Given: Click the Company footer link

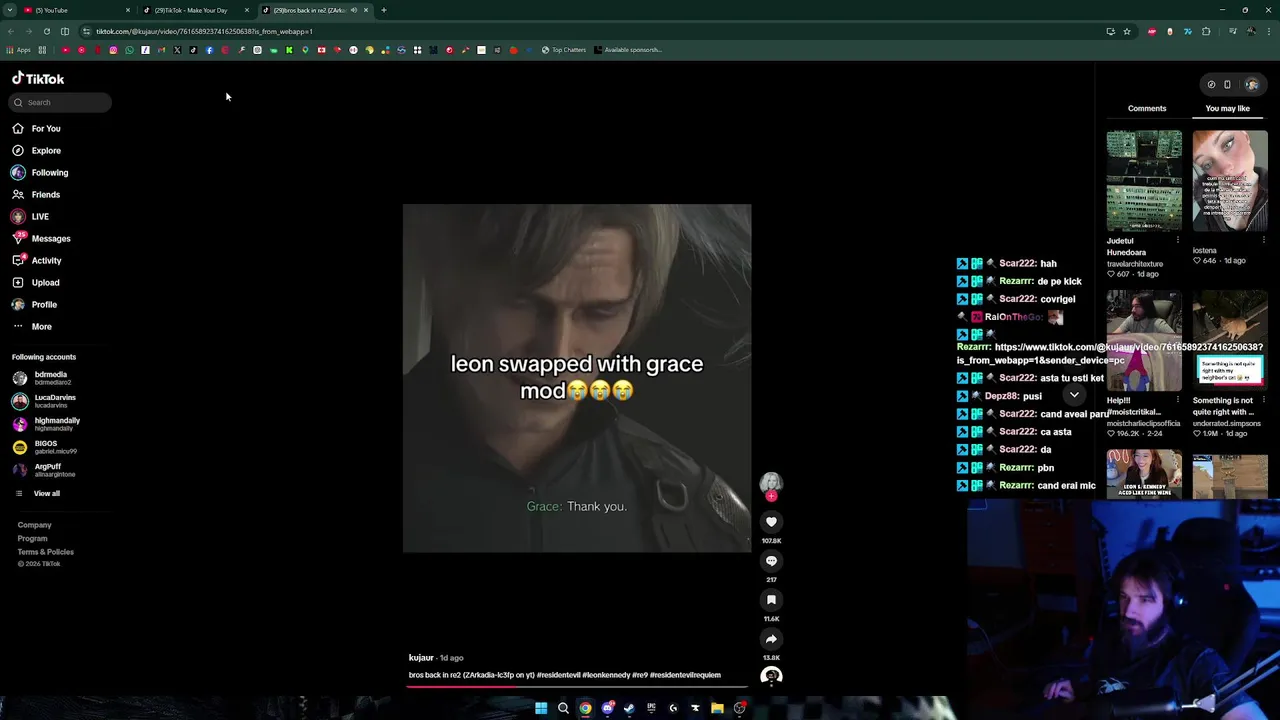Looking at the screenshot, I should (34, 525).
